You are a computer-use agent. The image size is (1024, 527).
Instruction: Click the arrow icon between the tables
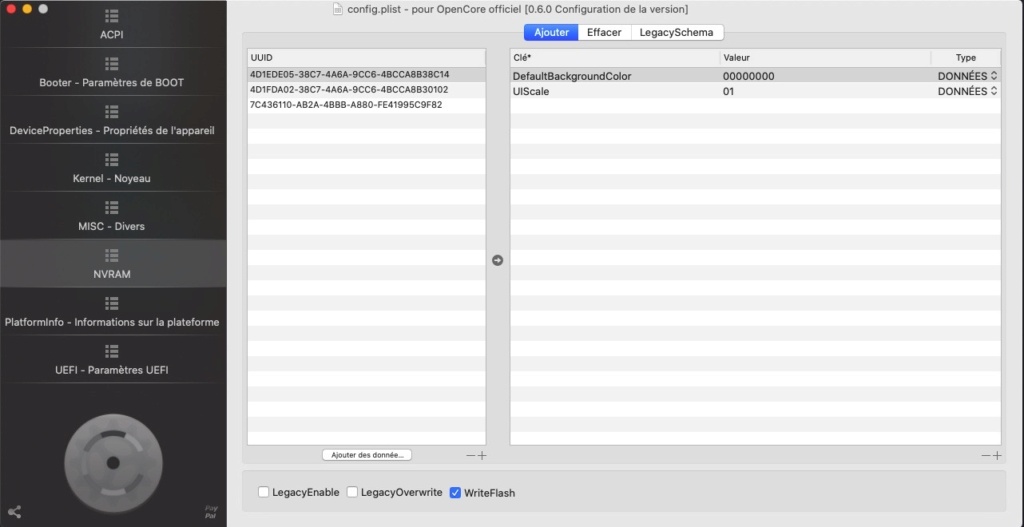coord(498,260)
